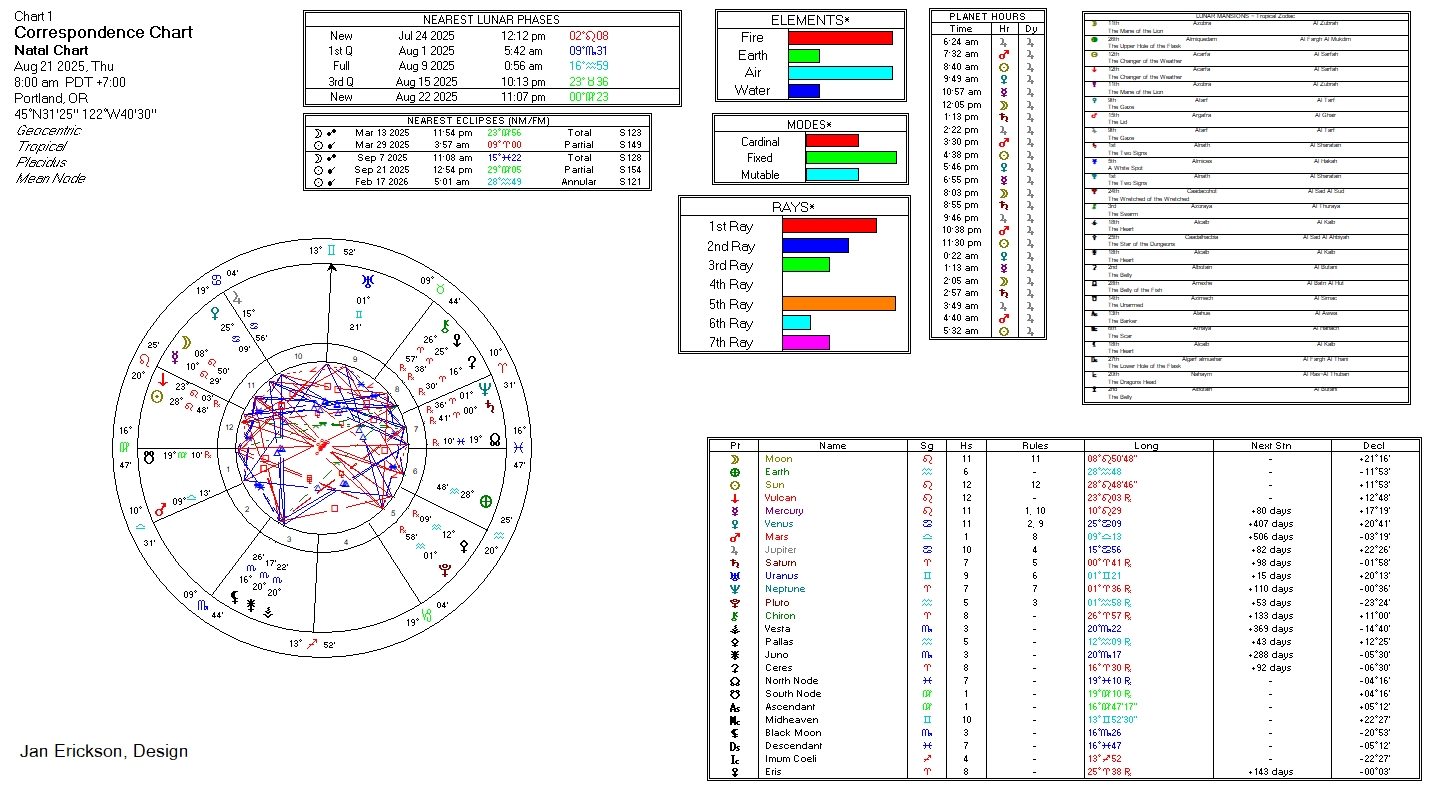Select the Correspondence Chart title
The height and width of the screenshot is (789, 1437).
[x=103, y=33]
